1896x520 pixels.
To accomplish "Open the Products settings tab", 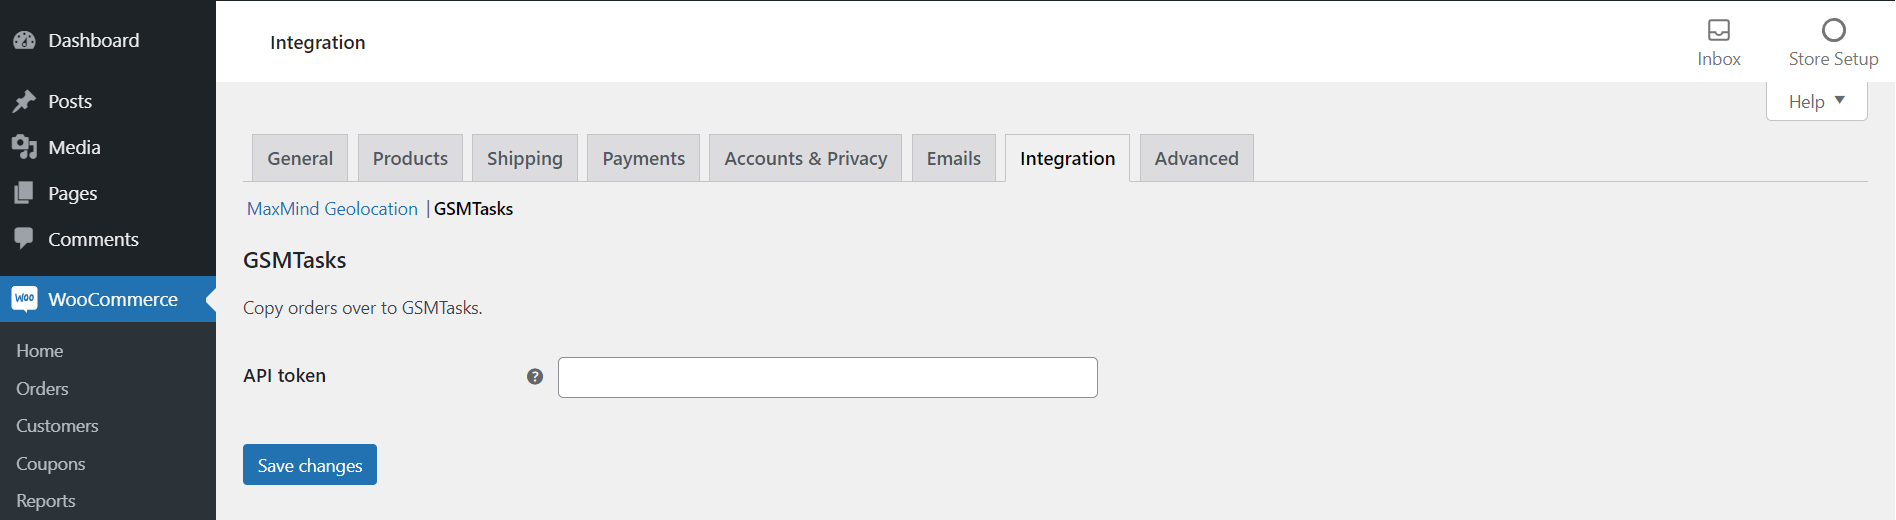I will 410,158.
